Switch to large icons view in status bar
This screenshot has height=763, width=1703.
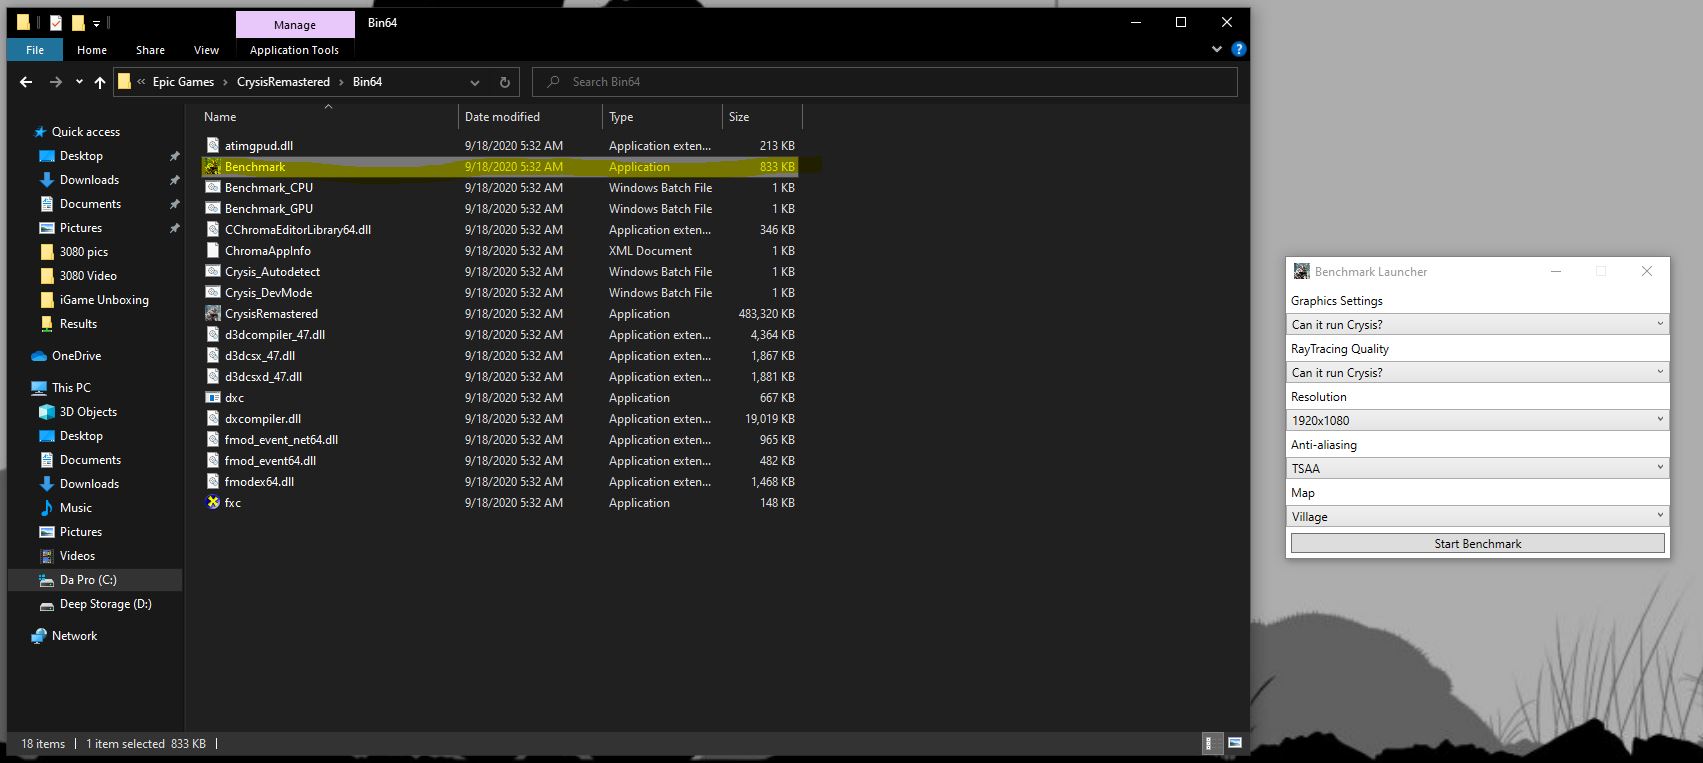(x=1235, y=743)
